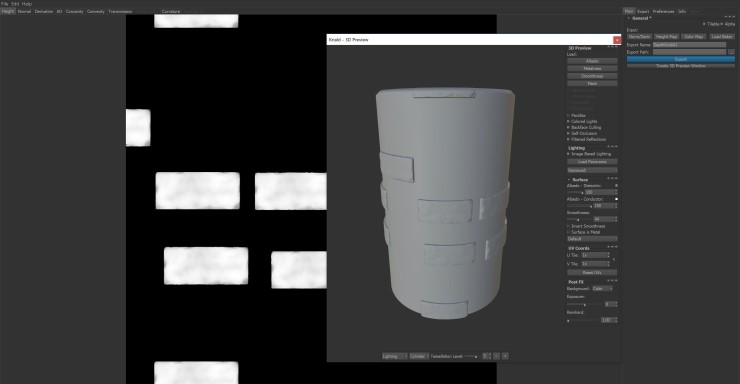Select the Info tab

[x=682, y=11]
